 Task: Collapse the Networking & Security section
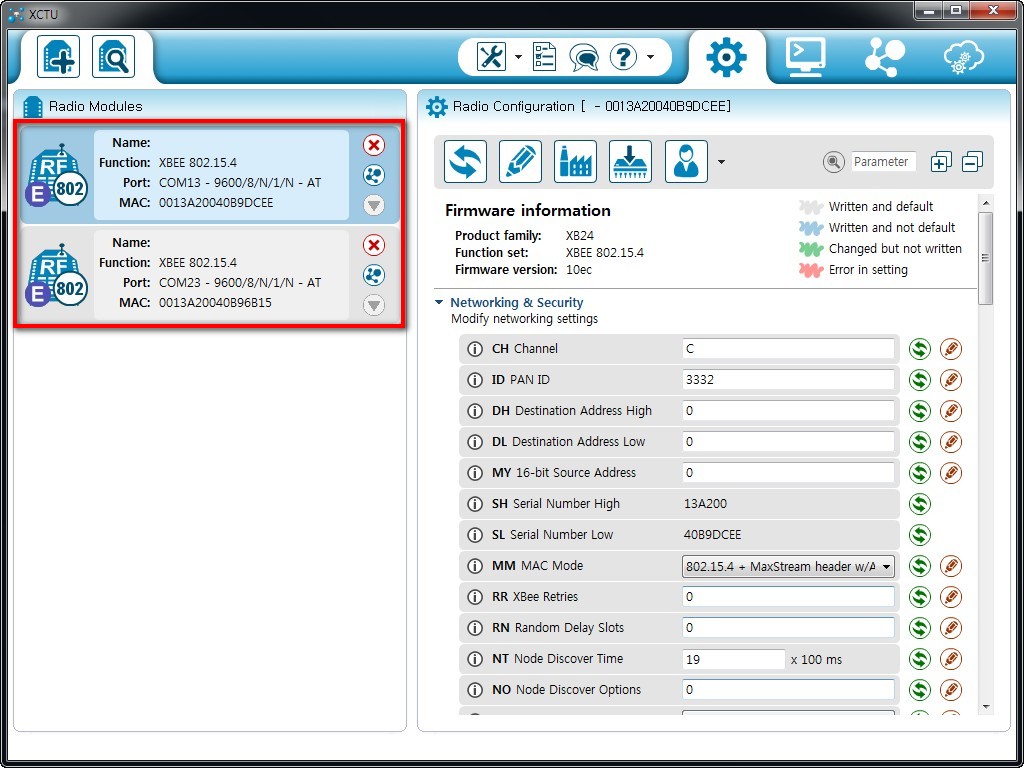[x=439, y=303]
